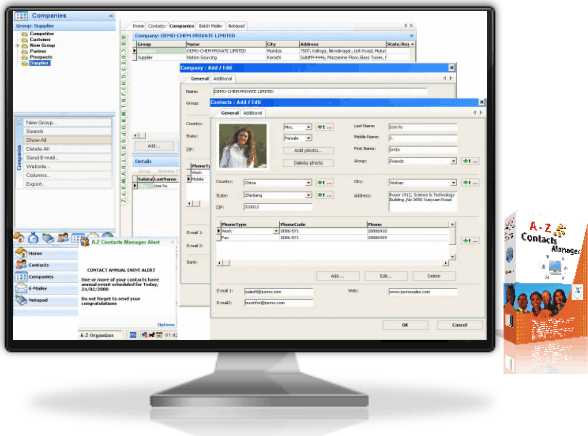Click green plus button beside State field

(x=324, y=195)
